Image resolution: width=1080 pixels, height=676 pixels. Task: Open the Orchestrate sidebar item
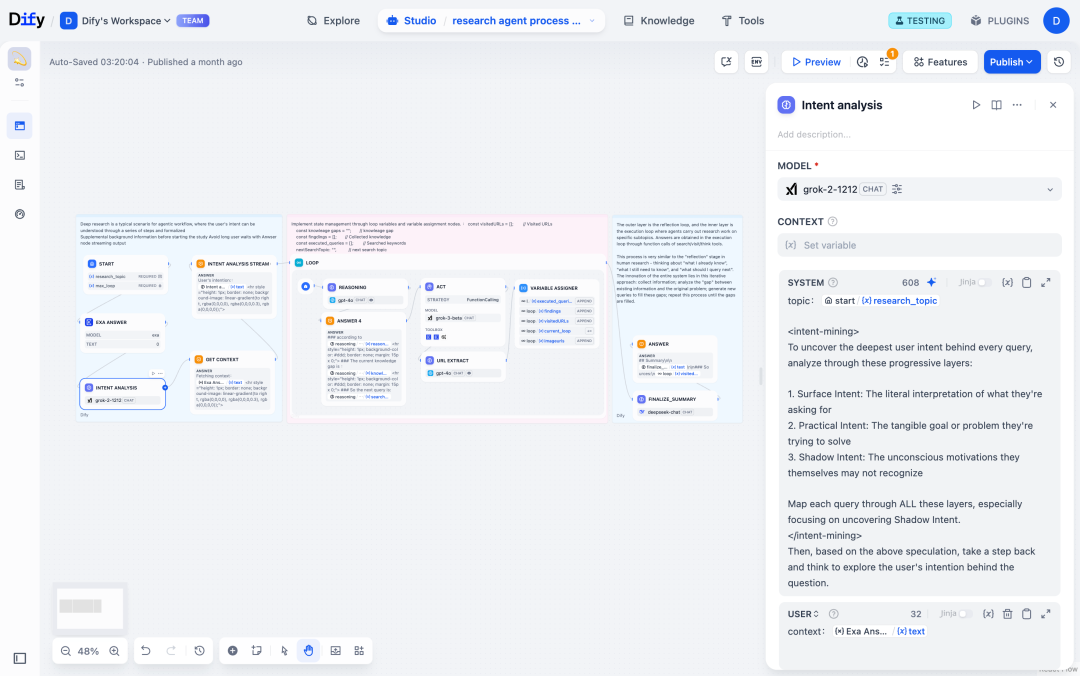click(20, 126)
